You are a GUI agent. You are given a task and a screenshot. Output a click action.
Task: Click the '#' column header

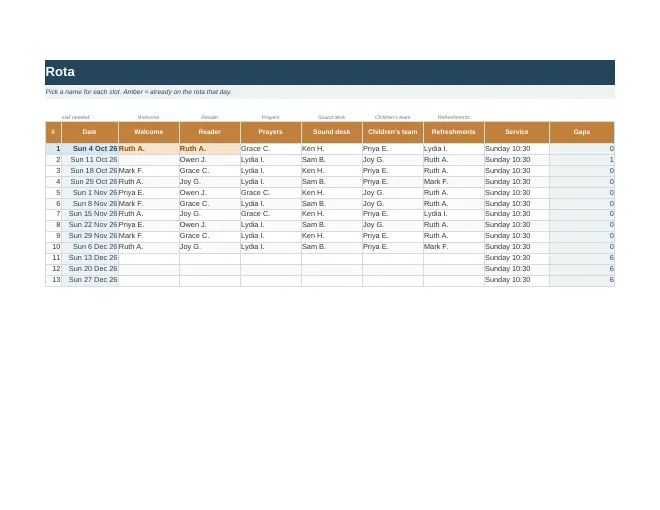tap(53, 132)
